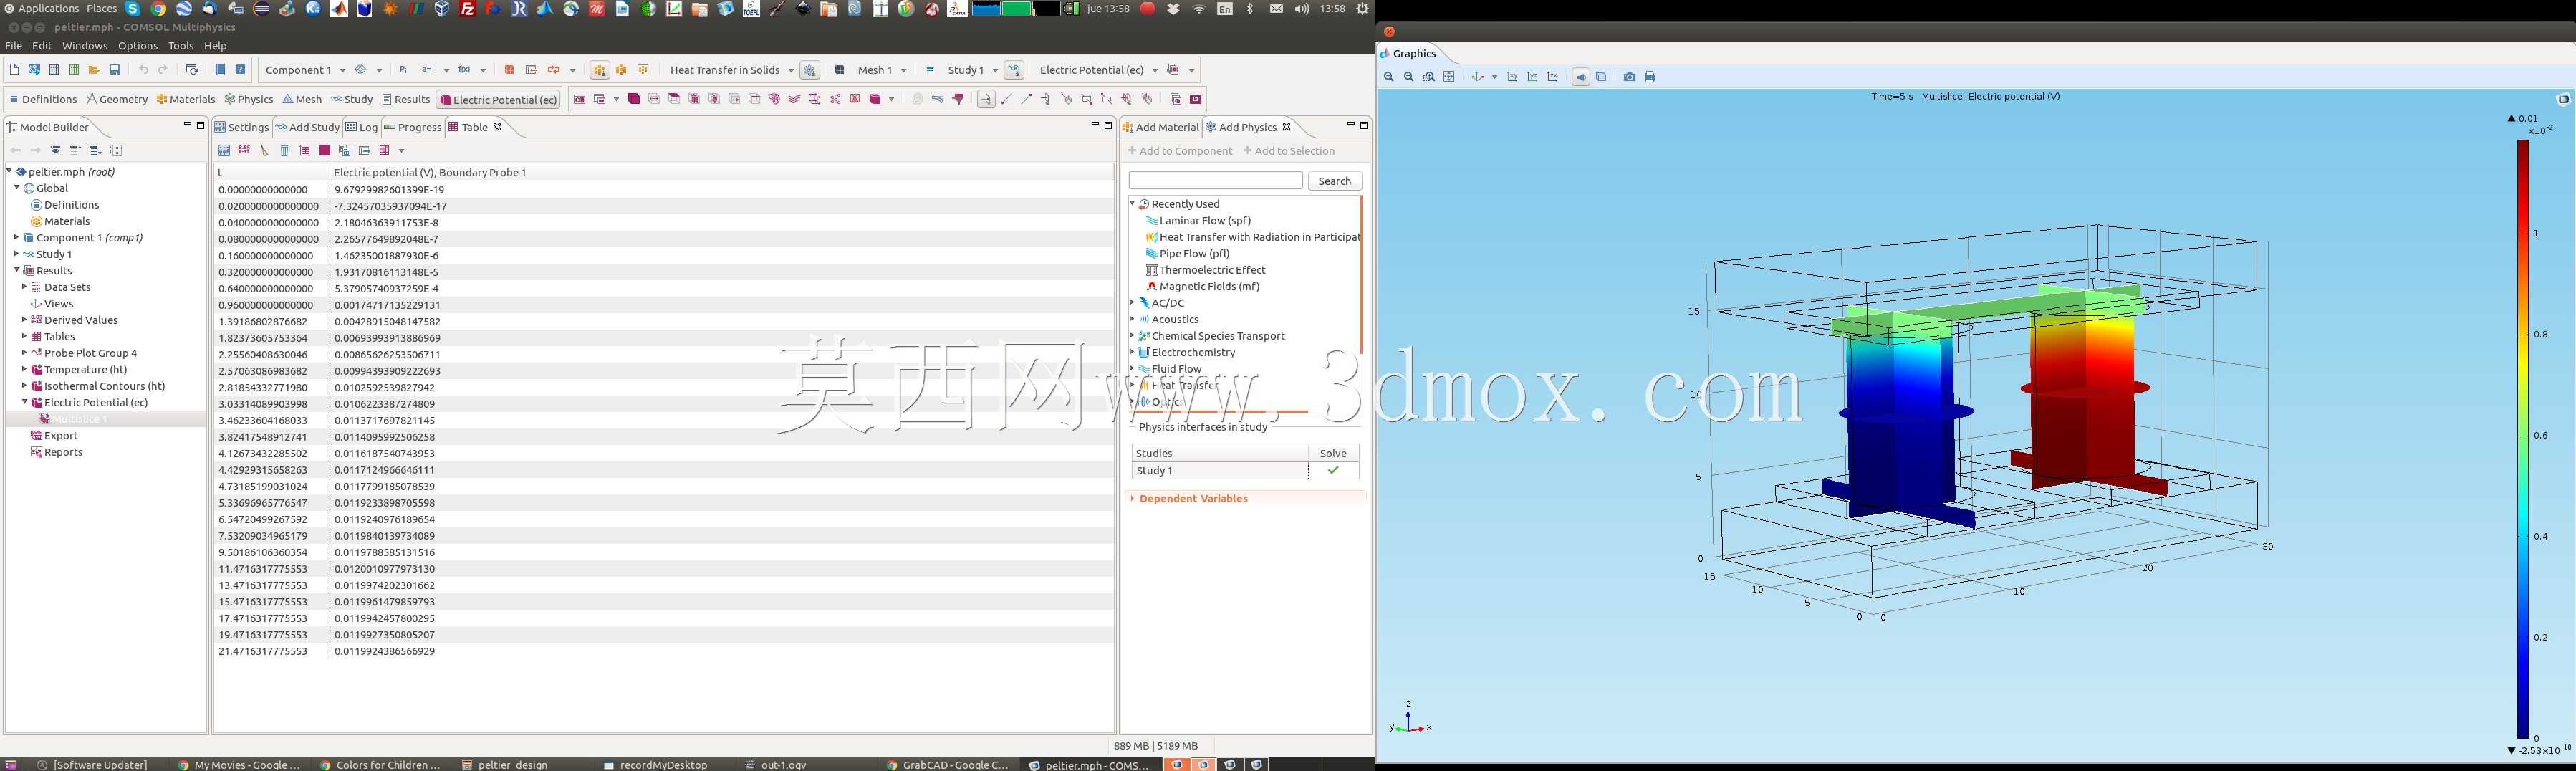Open the Go to Default View dropdown arrow
2576x771 pixels.
[1495, 77]
